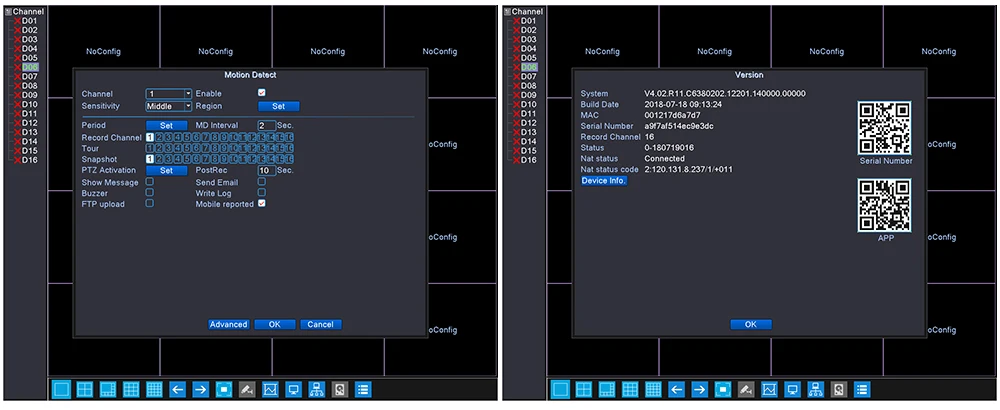Click full-screen icon on Motion Detect screen toolbar
Viewport: 1000px width, 410px height.
click(x=224, y=389)
